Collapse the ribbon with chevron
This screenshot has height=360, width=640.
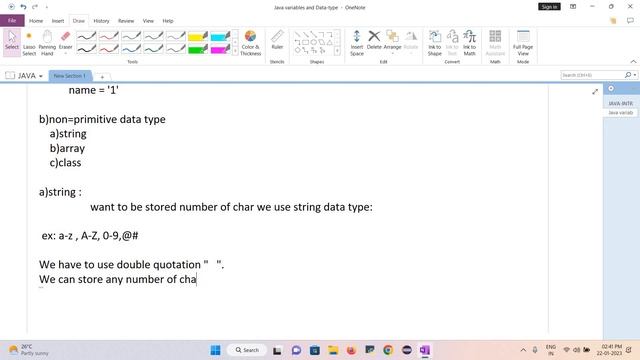(633, 62)
